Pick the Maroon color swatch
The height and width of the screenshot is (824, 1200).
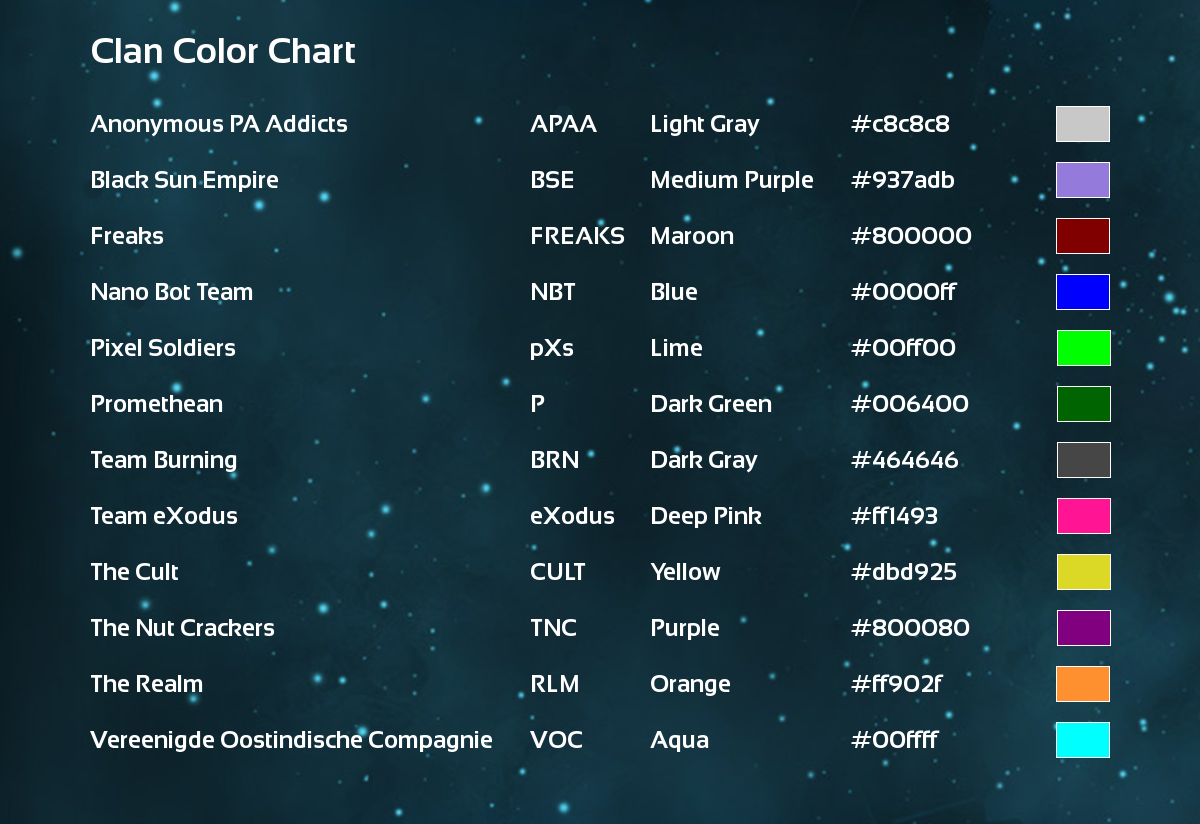(x=1083, y=236)
